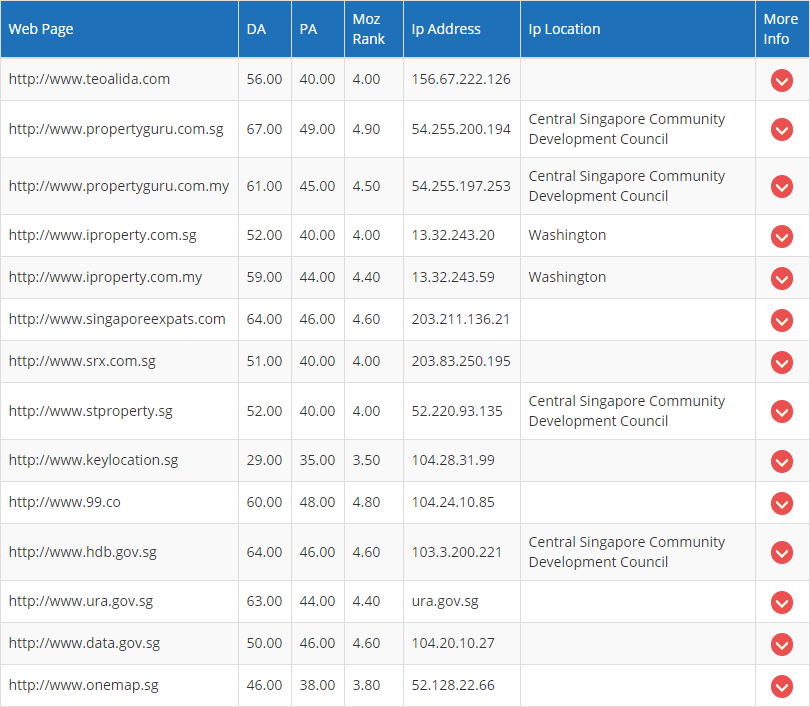The width and height of the screenshot is (810, 707).
Task: Select http://www.keylocation.sg web page text
Action: (94, 460)
